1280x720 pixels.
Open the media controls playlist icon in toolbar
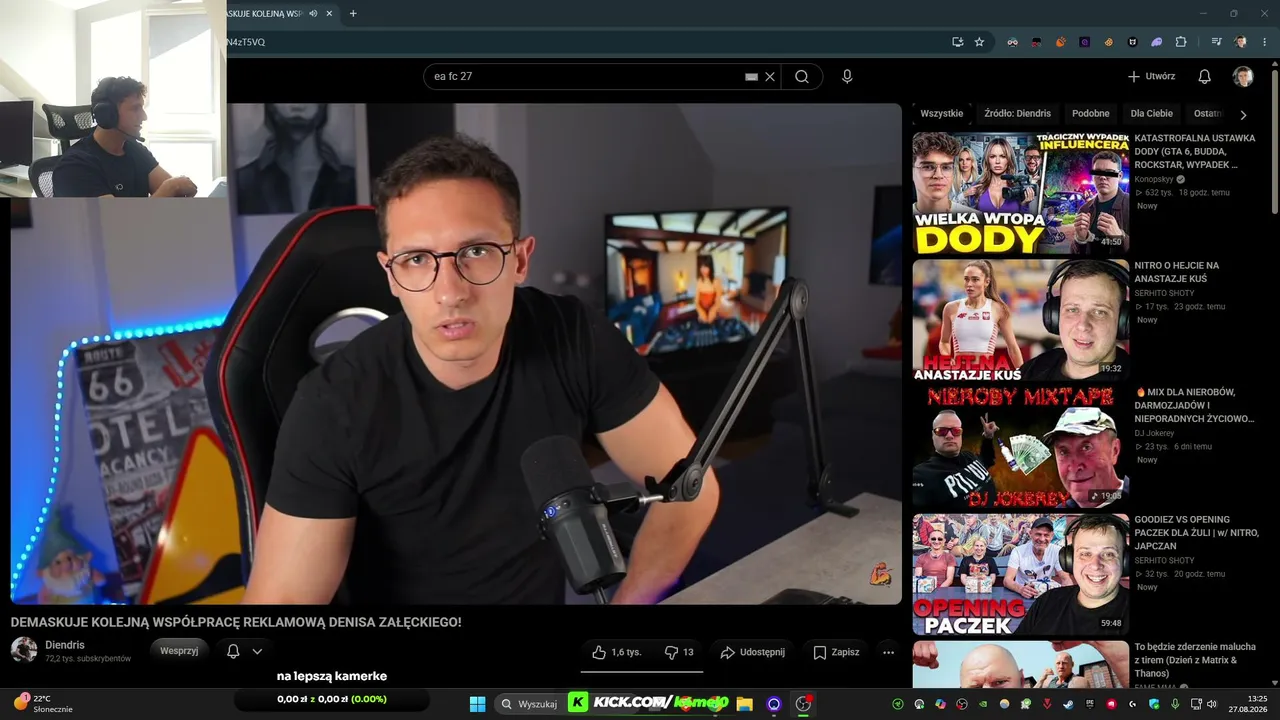1217,42
